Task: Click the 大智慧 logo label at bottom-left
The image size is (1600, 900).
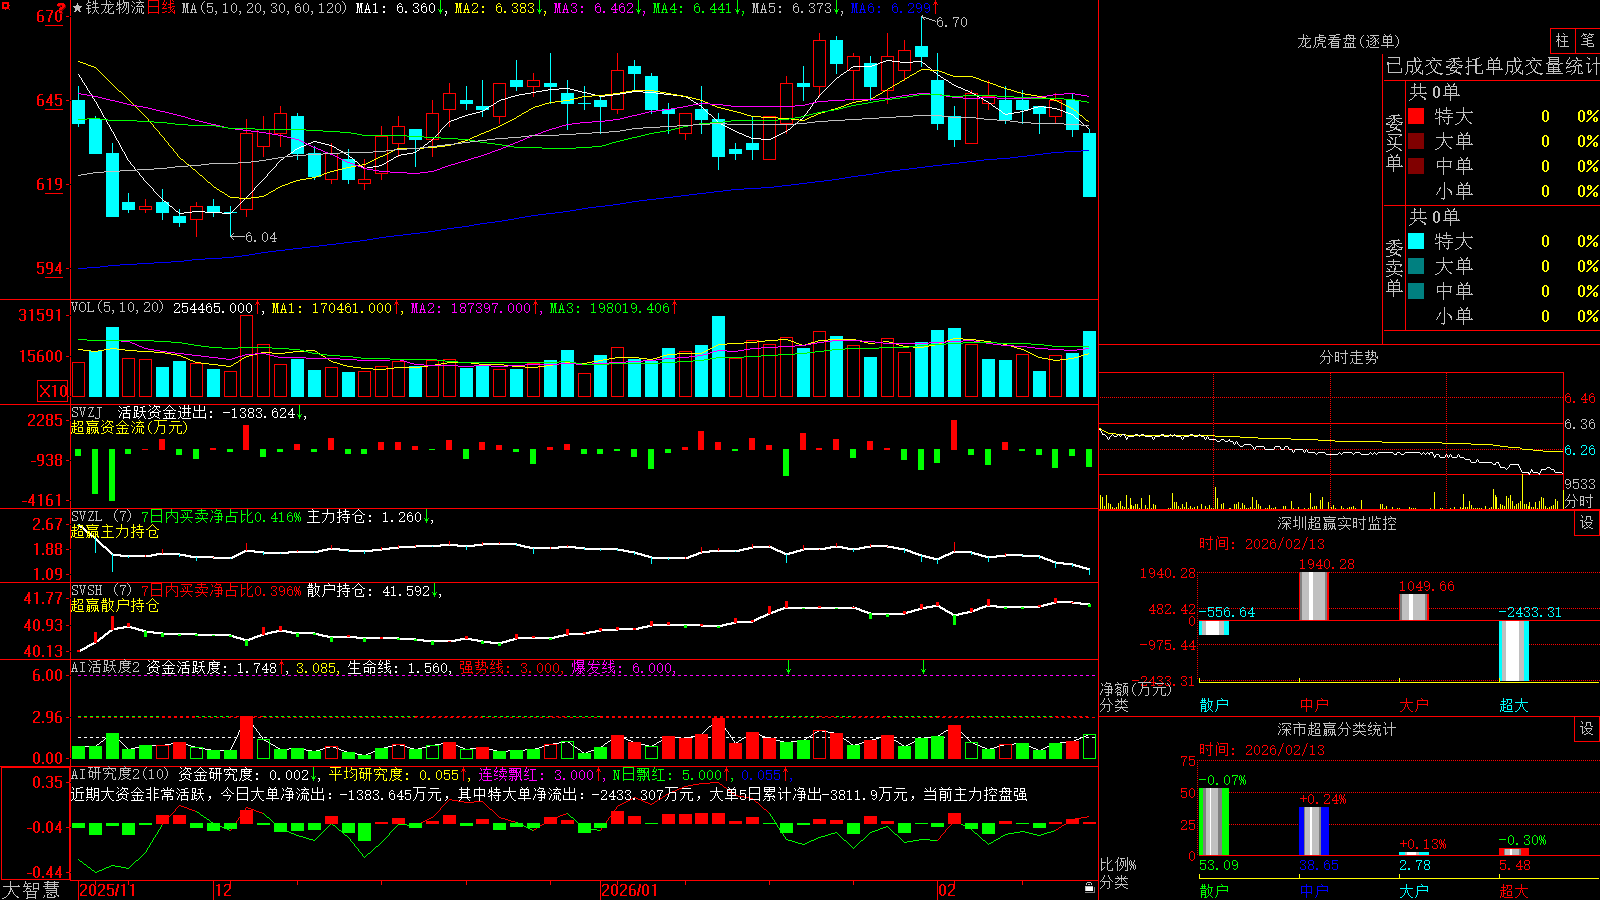Action: 31,890
